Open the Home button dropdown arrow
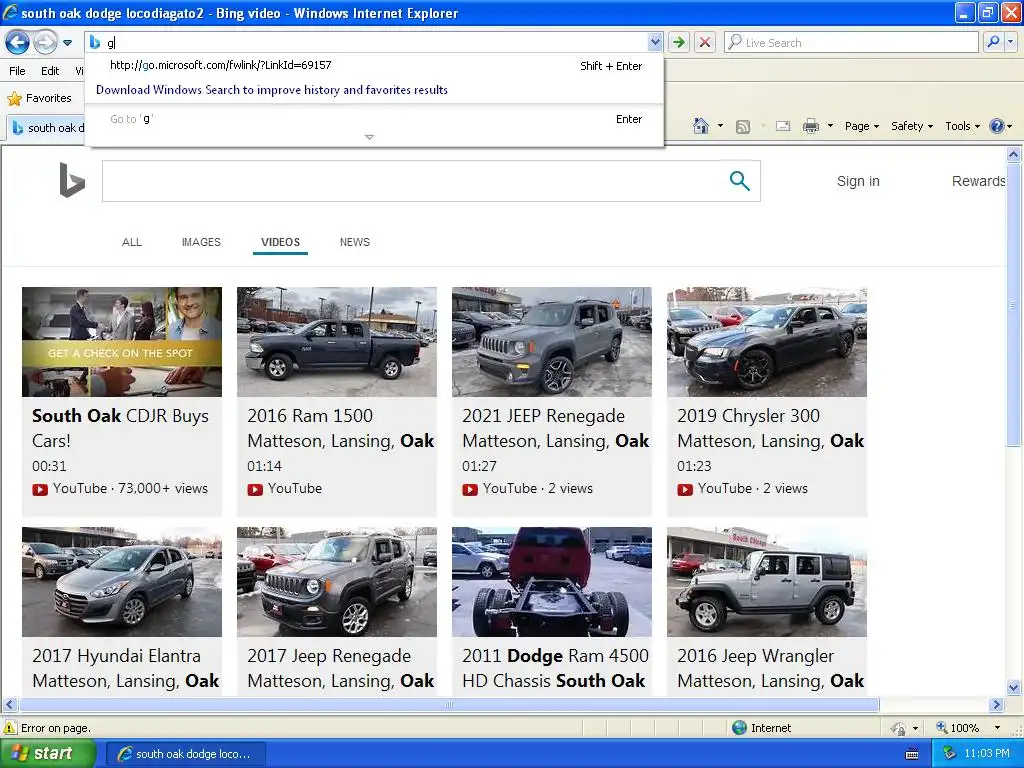The image size is (1024, 768). pos(720,126)
